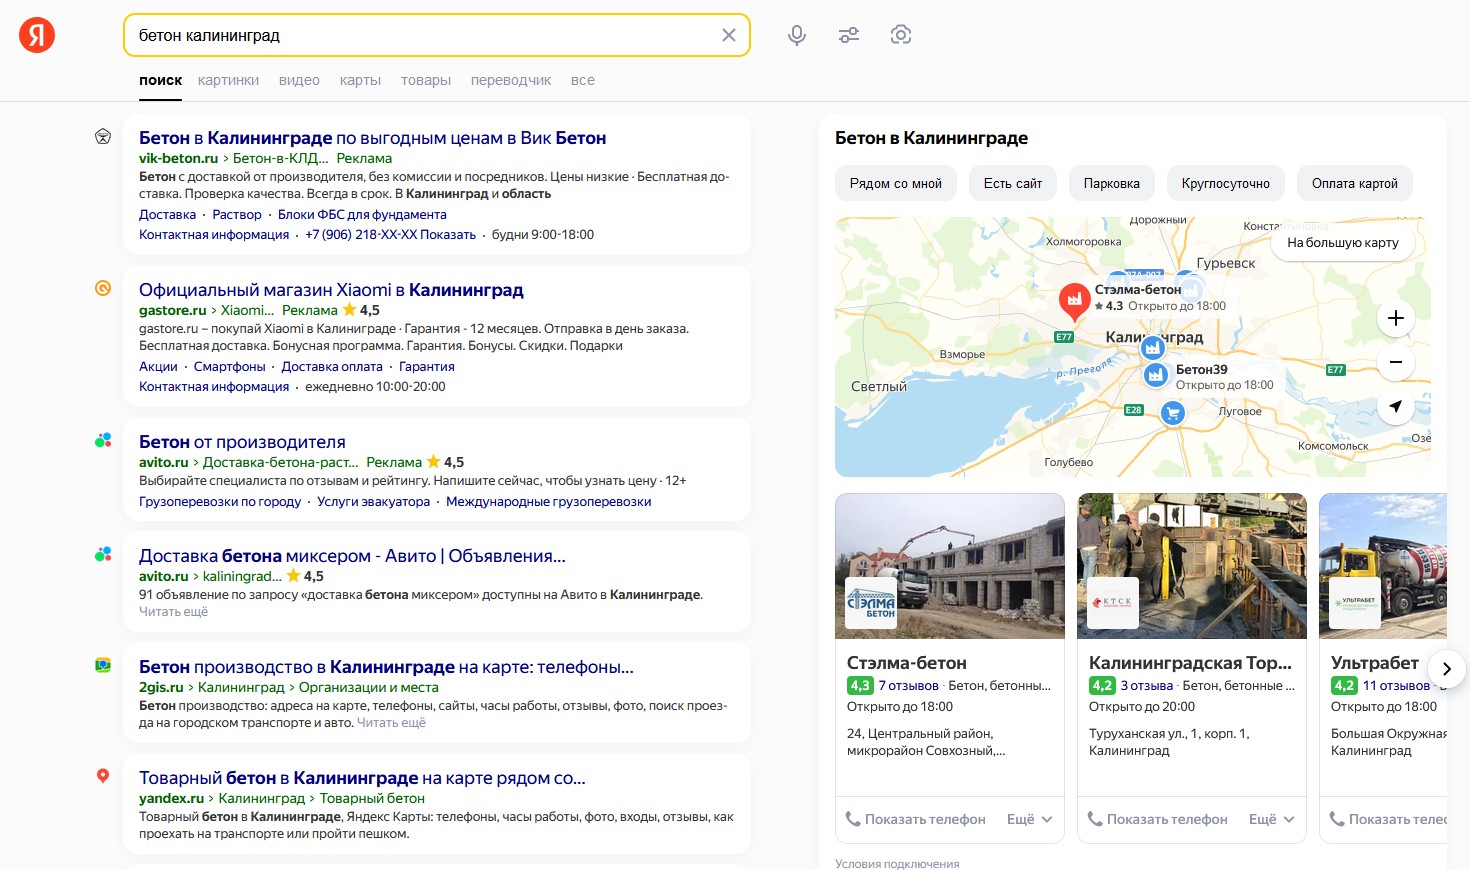The image size is (1470, 870).
Task: Open search settings sliders icon
Action: [849, 35]
